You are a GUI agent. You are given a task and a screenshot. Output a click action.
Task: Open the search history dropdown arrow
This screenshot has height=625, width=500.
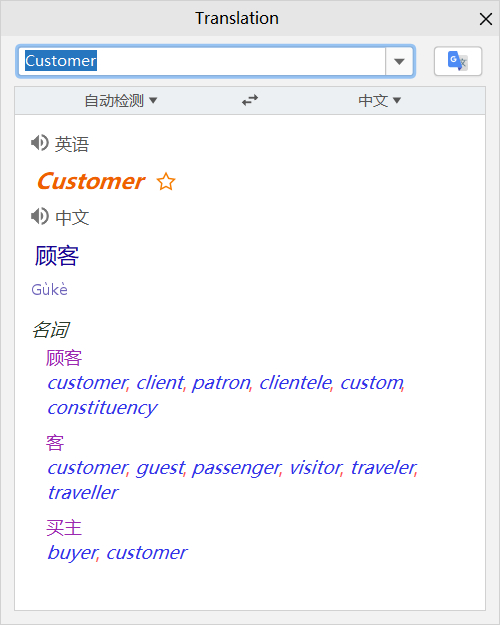[x=399, y=61]
